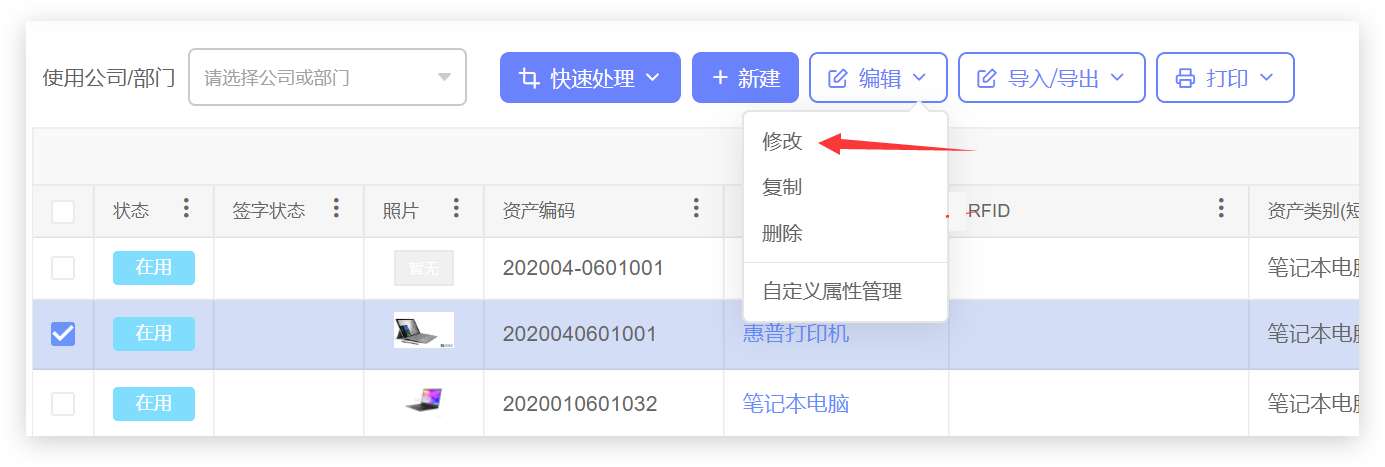Open the 签字状态 column options dots
This screenshot has width=1385, height=467.
tap(336, 208)
